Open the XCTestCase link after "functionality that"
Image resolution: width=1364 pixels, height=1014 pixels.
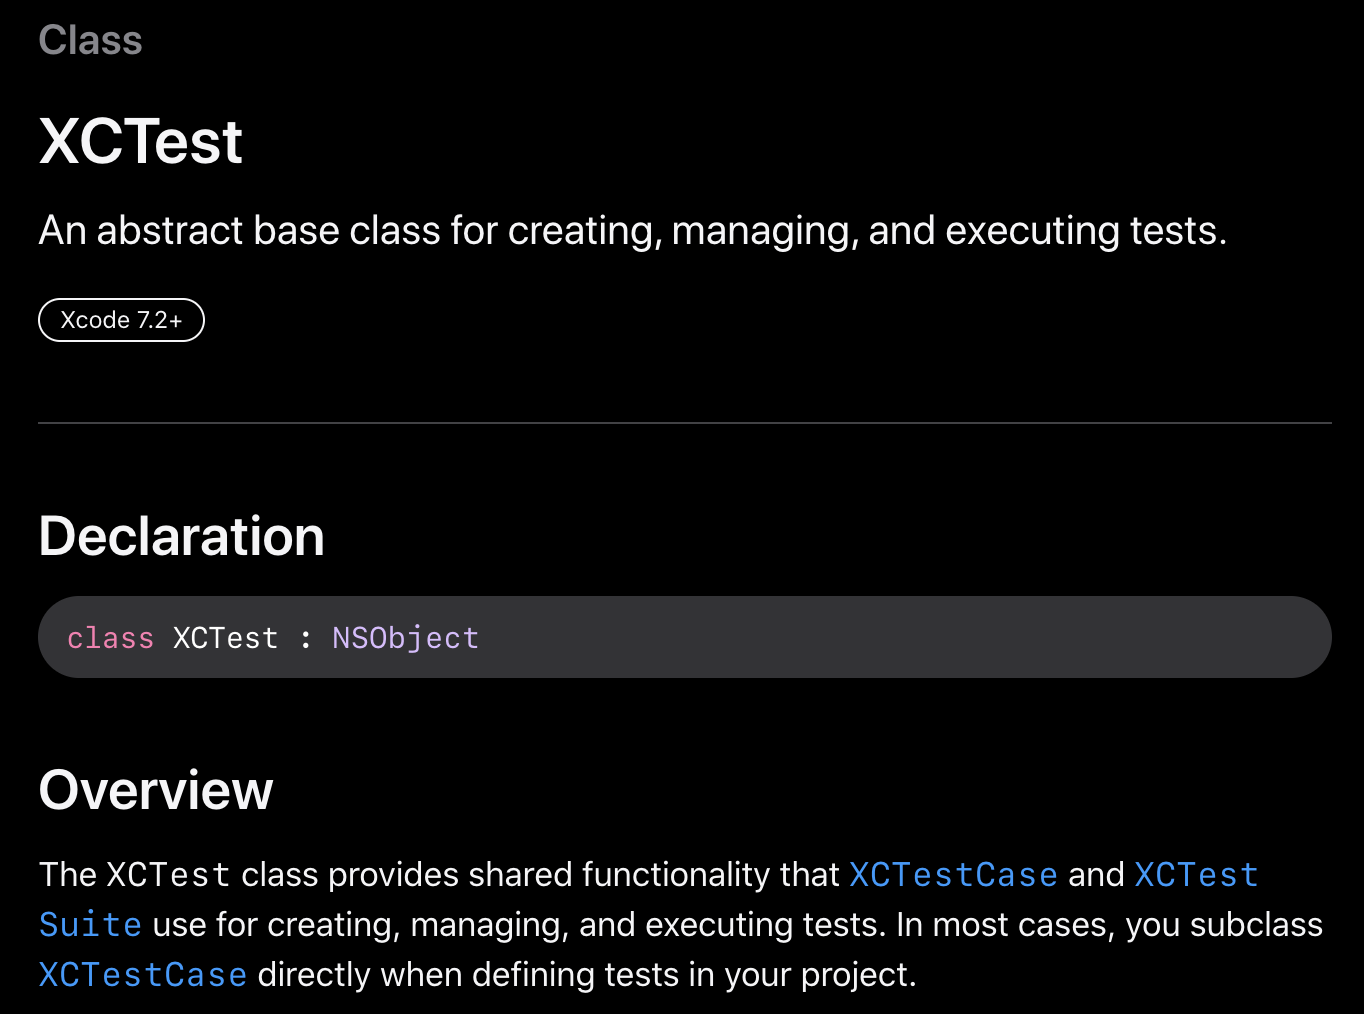point(953,875)
